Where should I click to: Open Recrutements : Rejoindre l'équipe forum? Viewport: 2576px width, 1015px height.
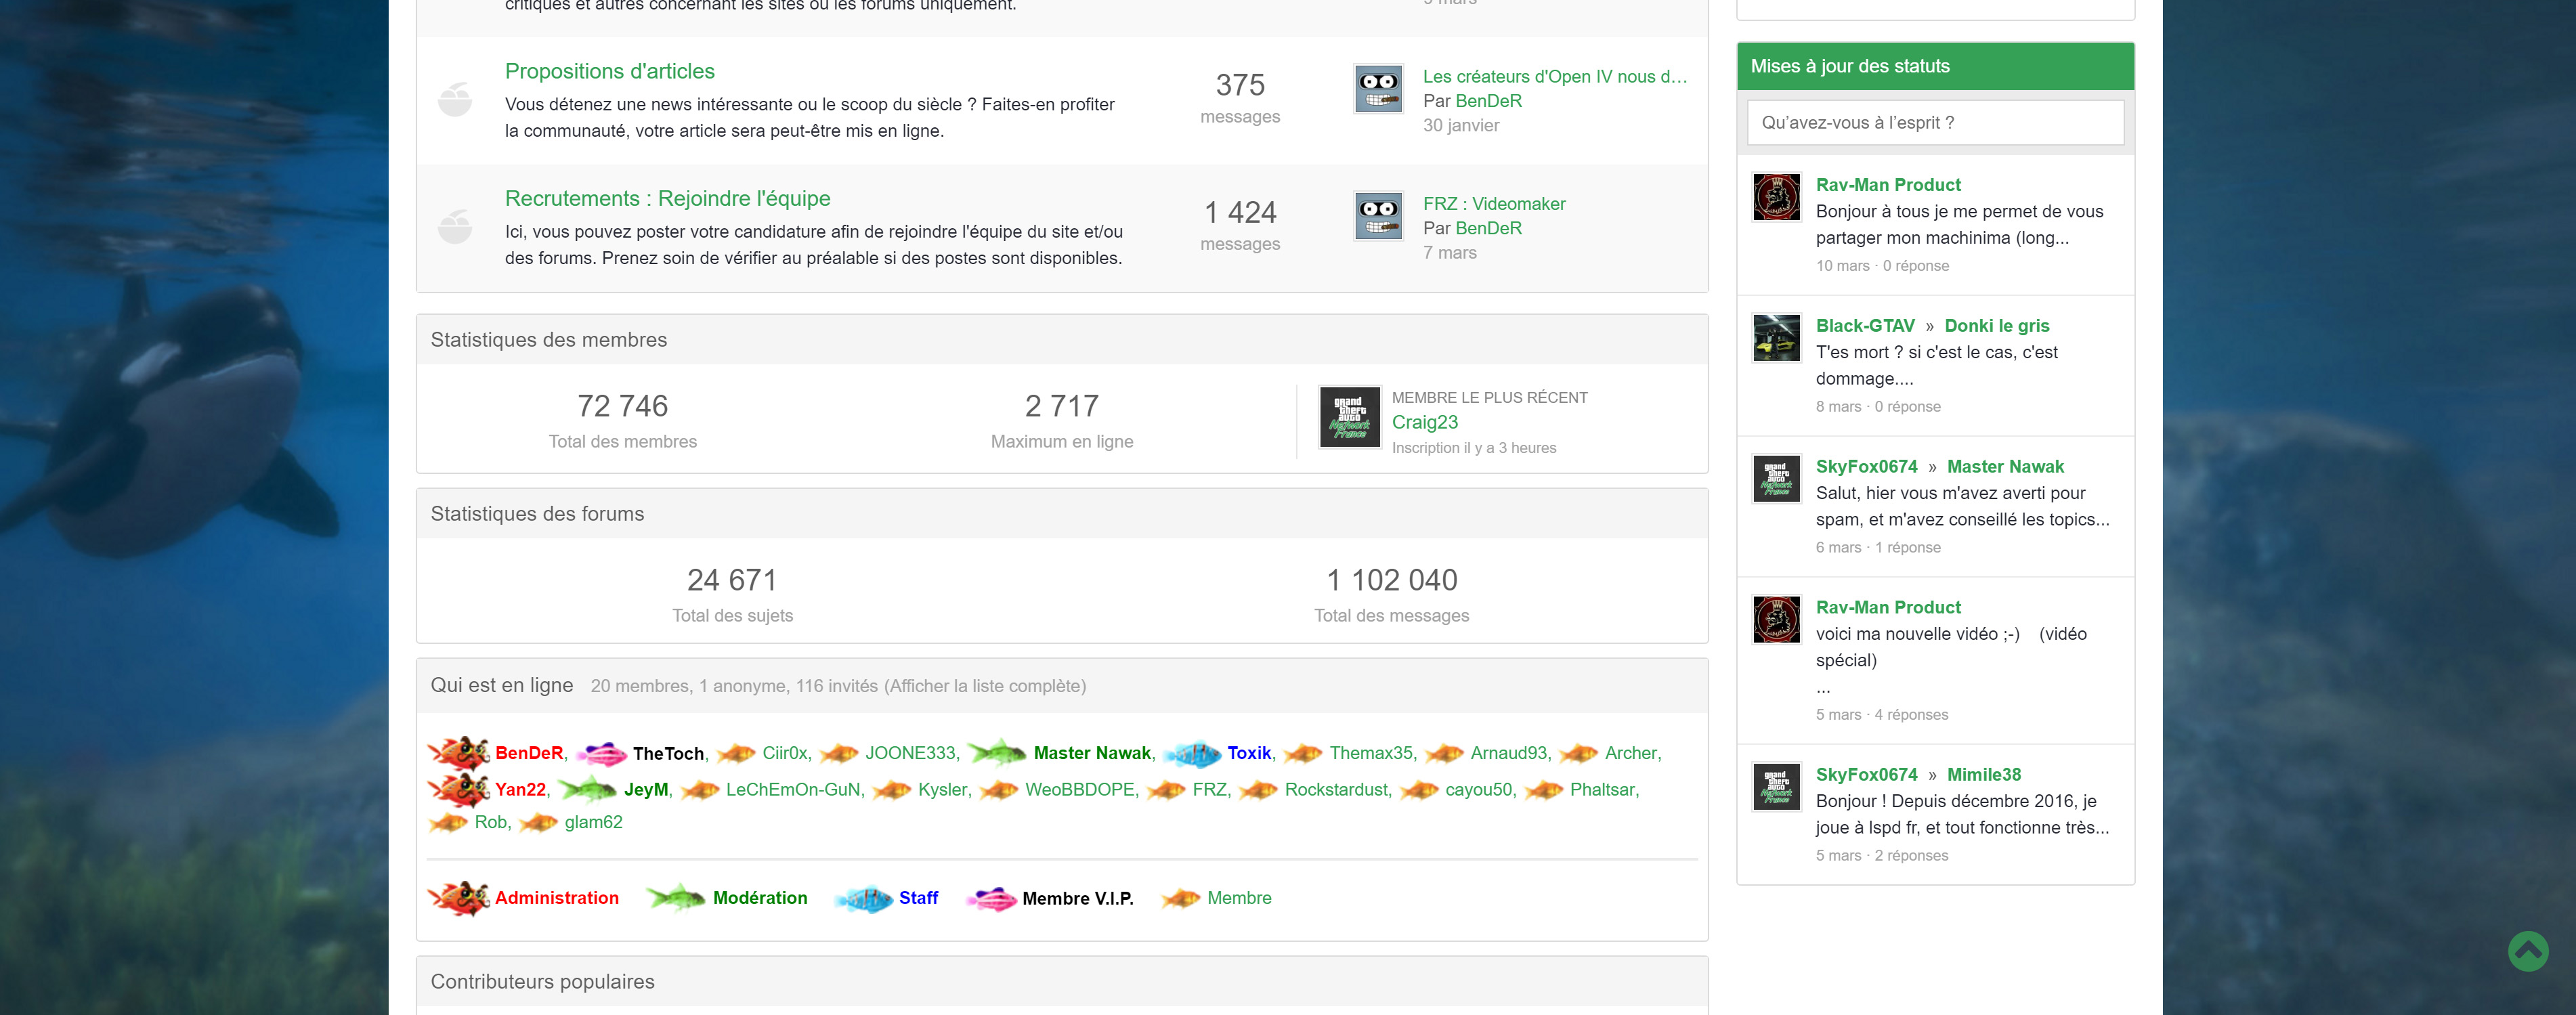pos(667,198)
